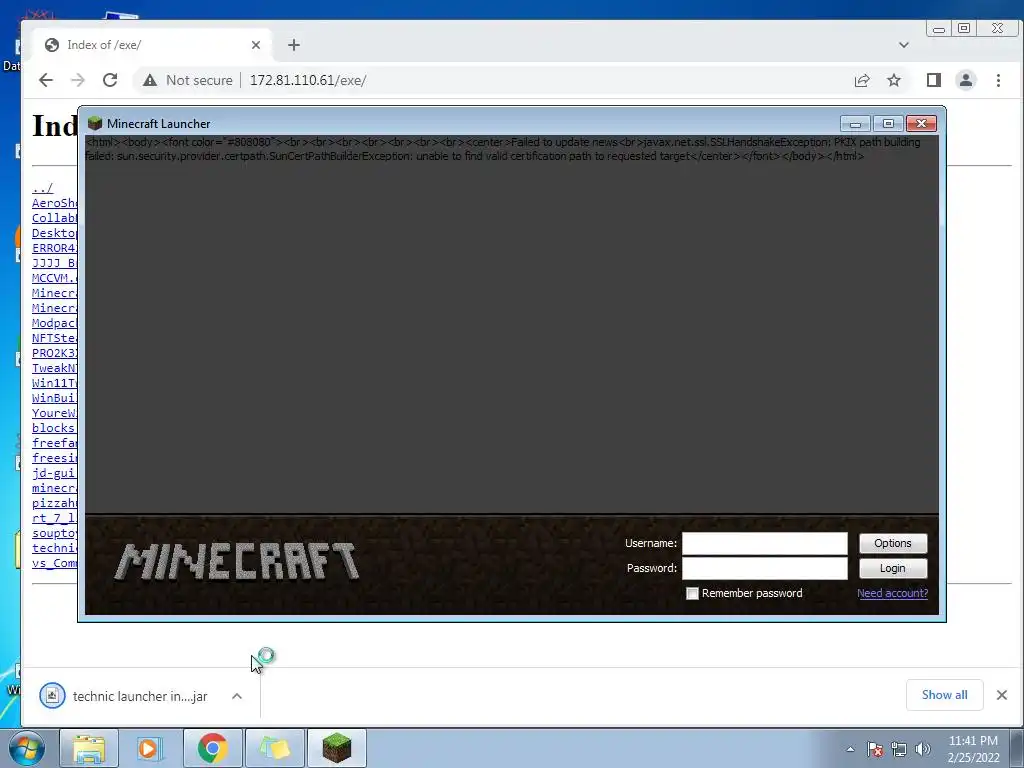
Task: Open the WinBui... file link
Action: click(54, 398)
